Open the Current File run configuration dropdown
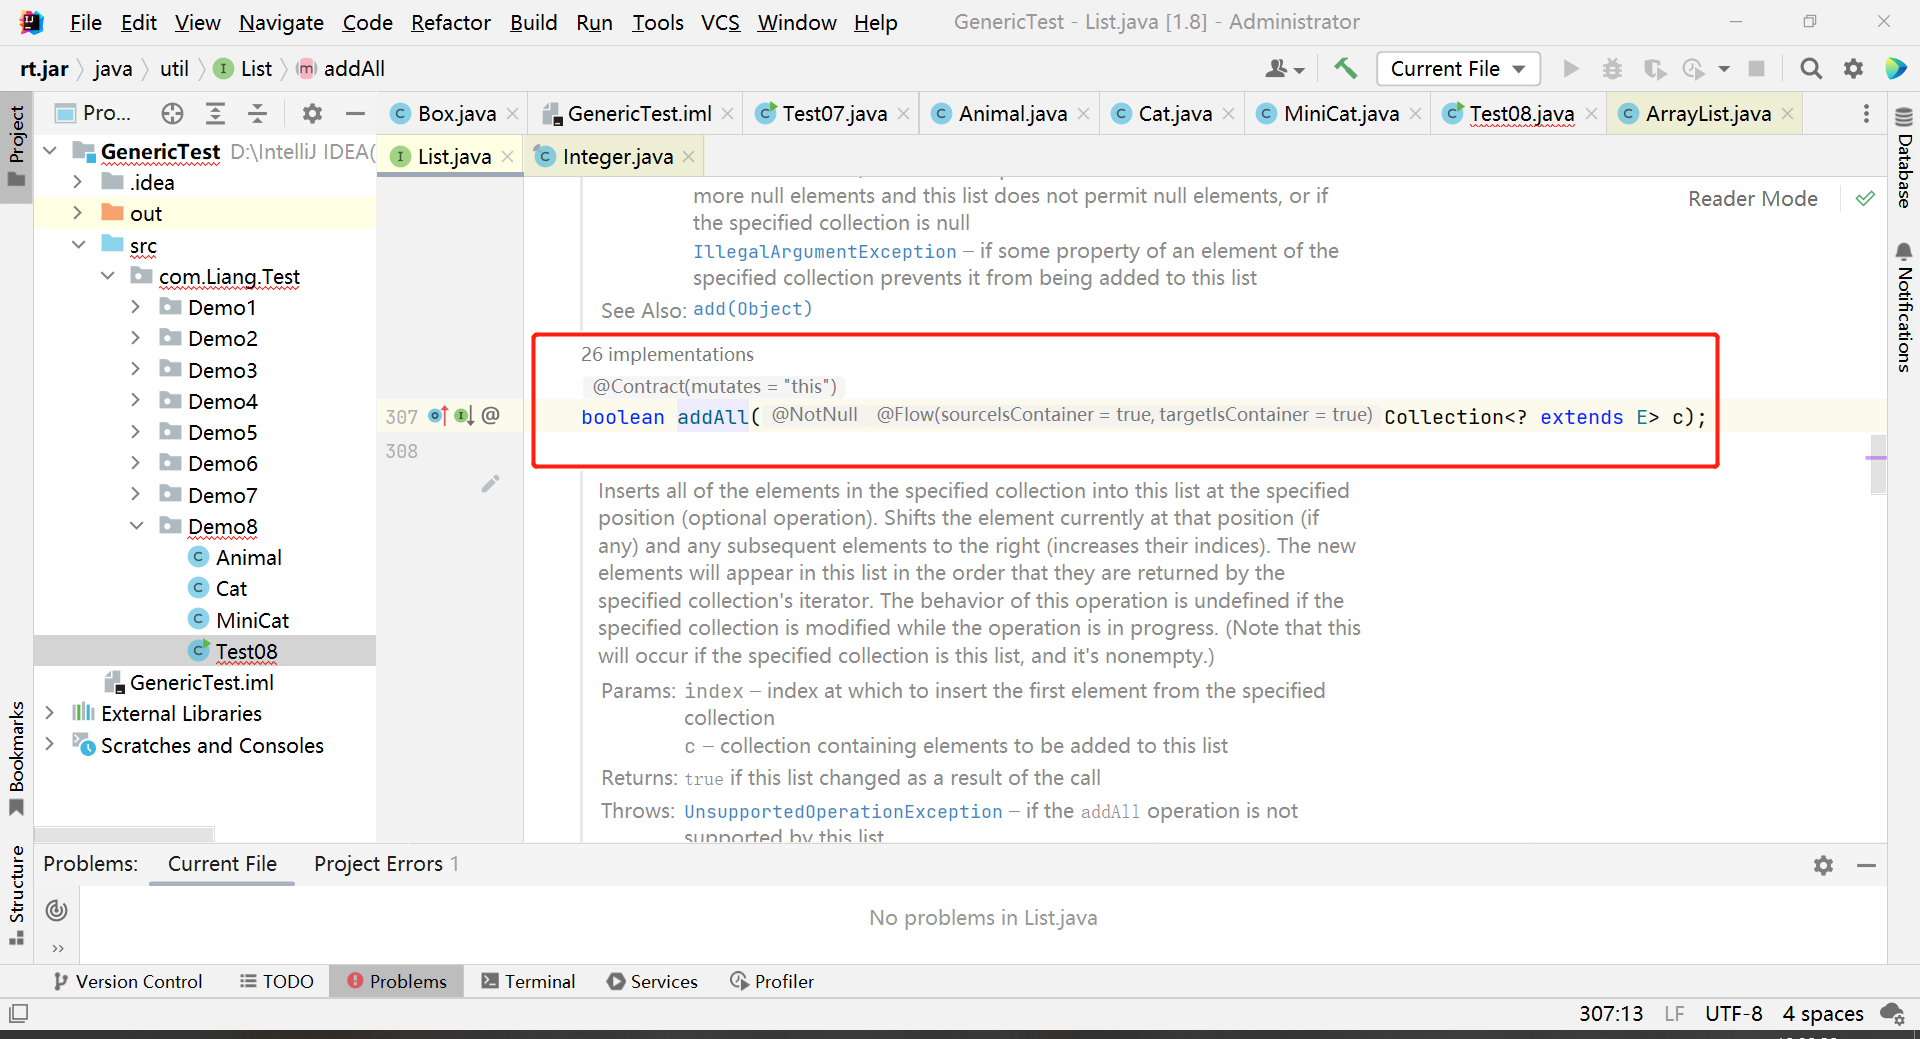Image resolution: width=1920 pixels, height=1039 pixels. tap(1458, 68)
